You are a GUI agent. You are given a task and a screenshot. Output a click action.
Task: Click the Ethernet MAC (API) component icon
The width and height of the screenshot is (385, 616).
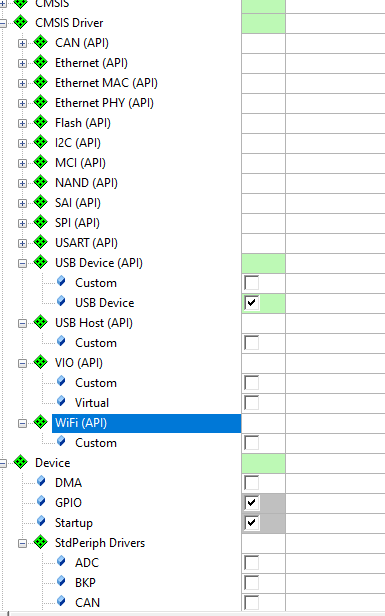point(40,82)
